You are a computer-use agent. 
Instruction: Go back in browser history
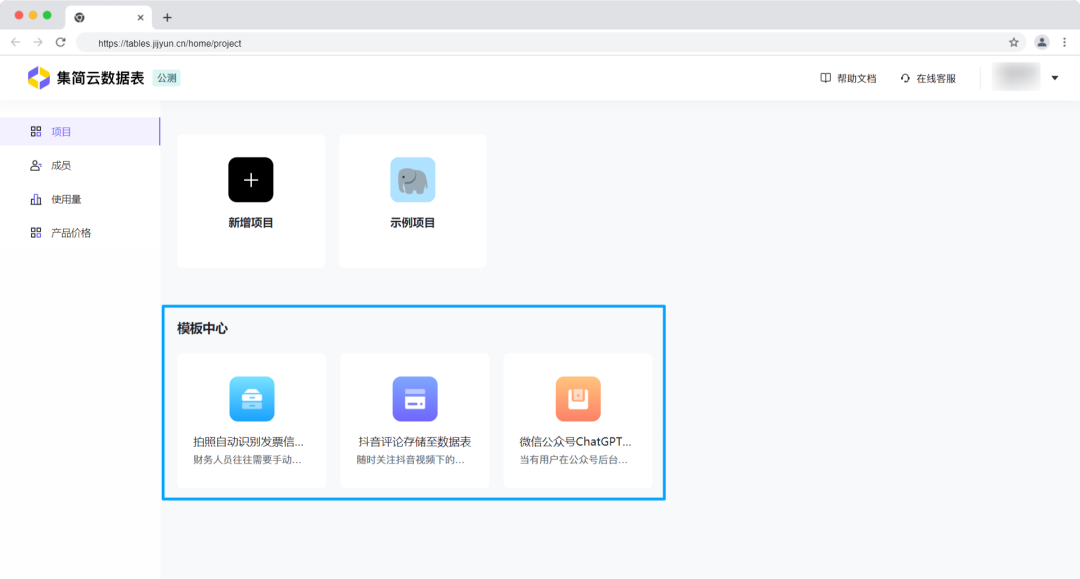[16, 43]
